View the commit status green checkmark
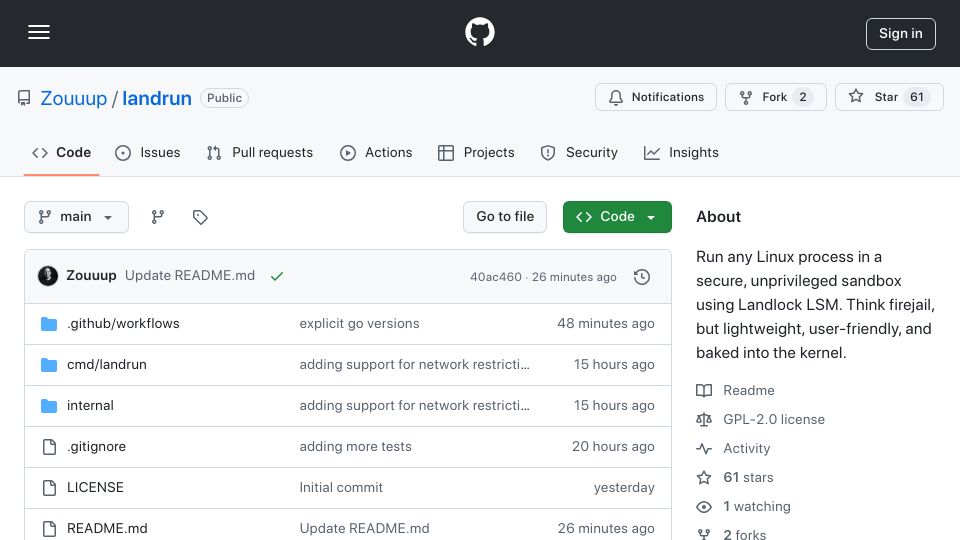Screen dimensions: 960x540 [277, 276]
